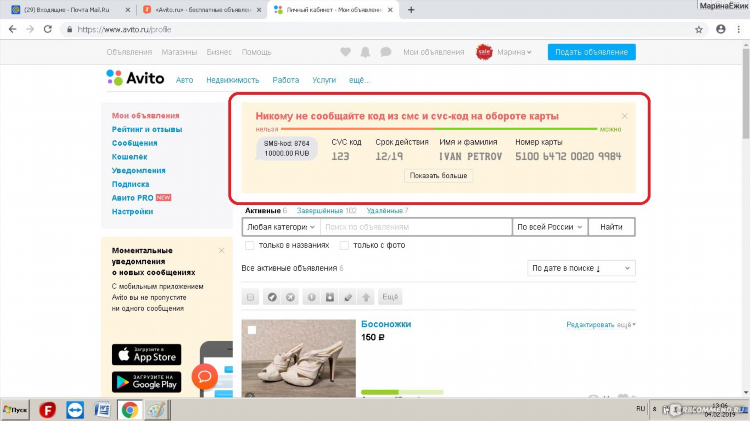Click listing search input field
This screenshot has width=750, height=421.
point(416,227)
